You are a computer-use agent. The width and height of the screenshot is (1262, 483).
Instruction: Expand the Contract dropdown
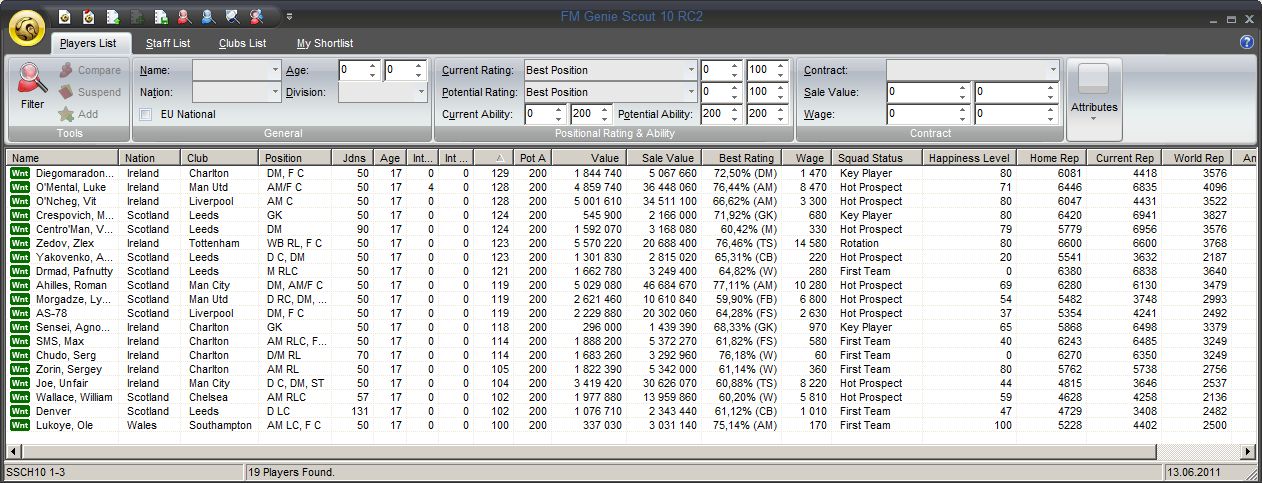point(1052,70)
